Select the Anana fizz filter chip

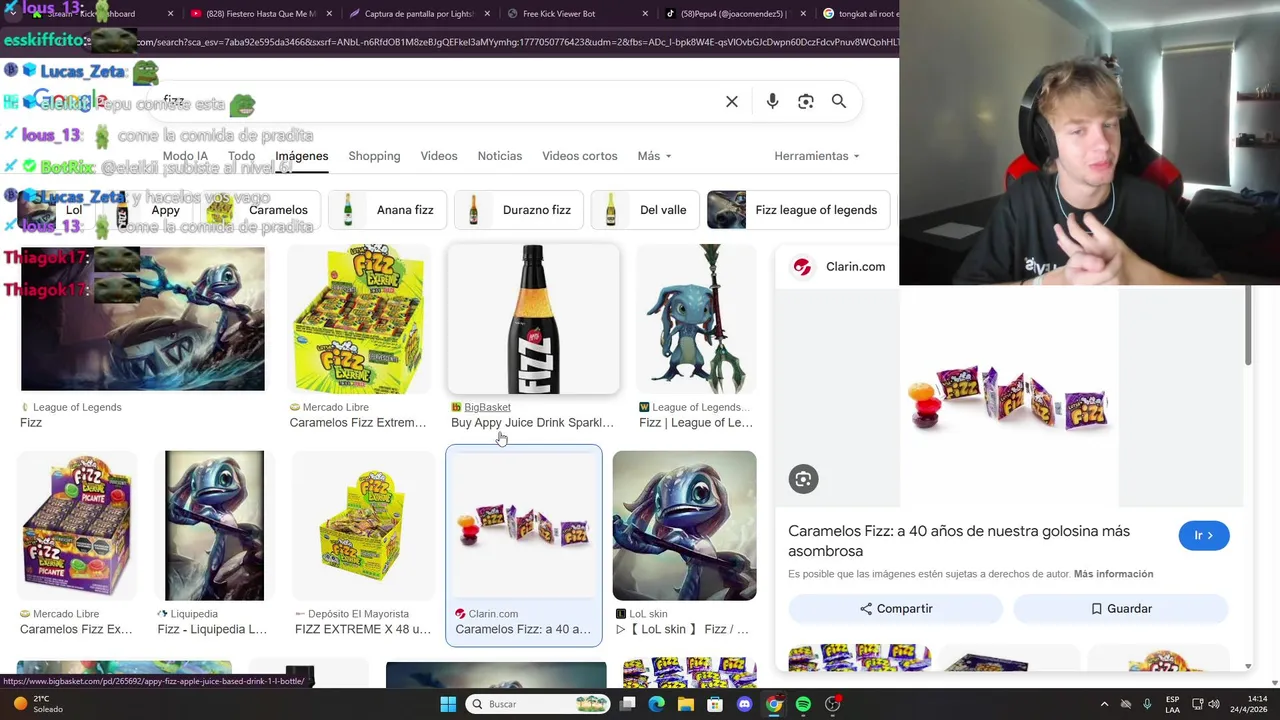[387, 210]
